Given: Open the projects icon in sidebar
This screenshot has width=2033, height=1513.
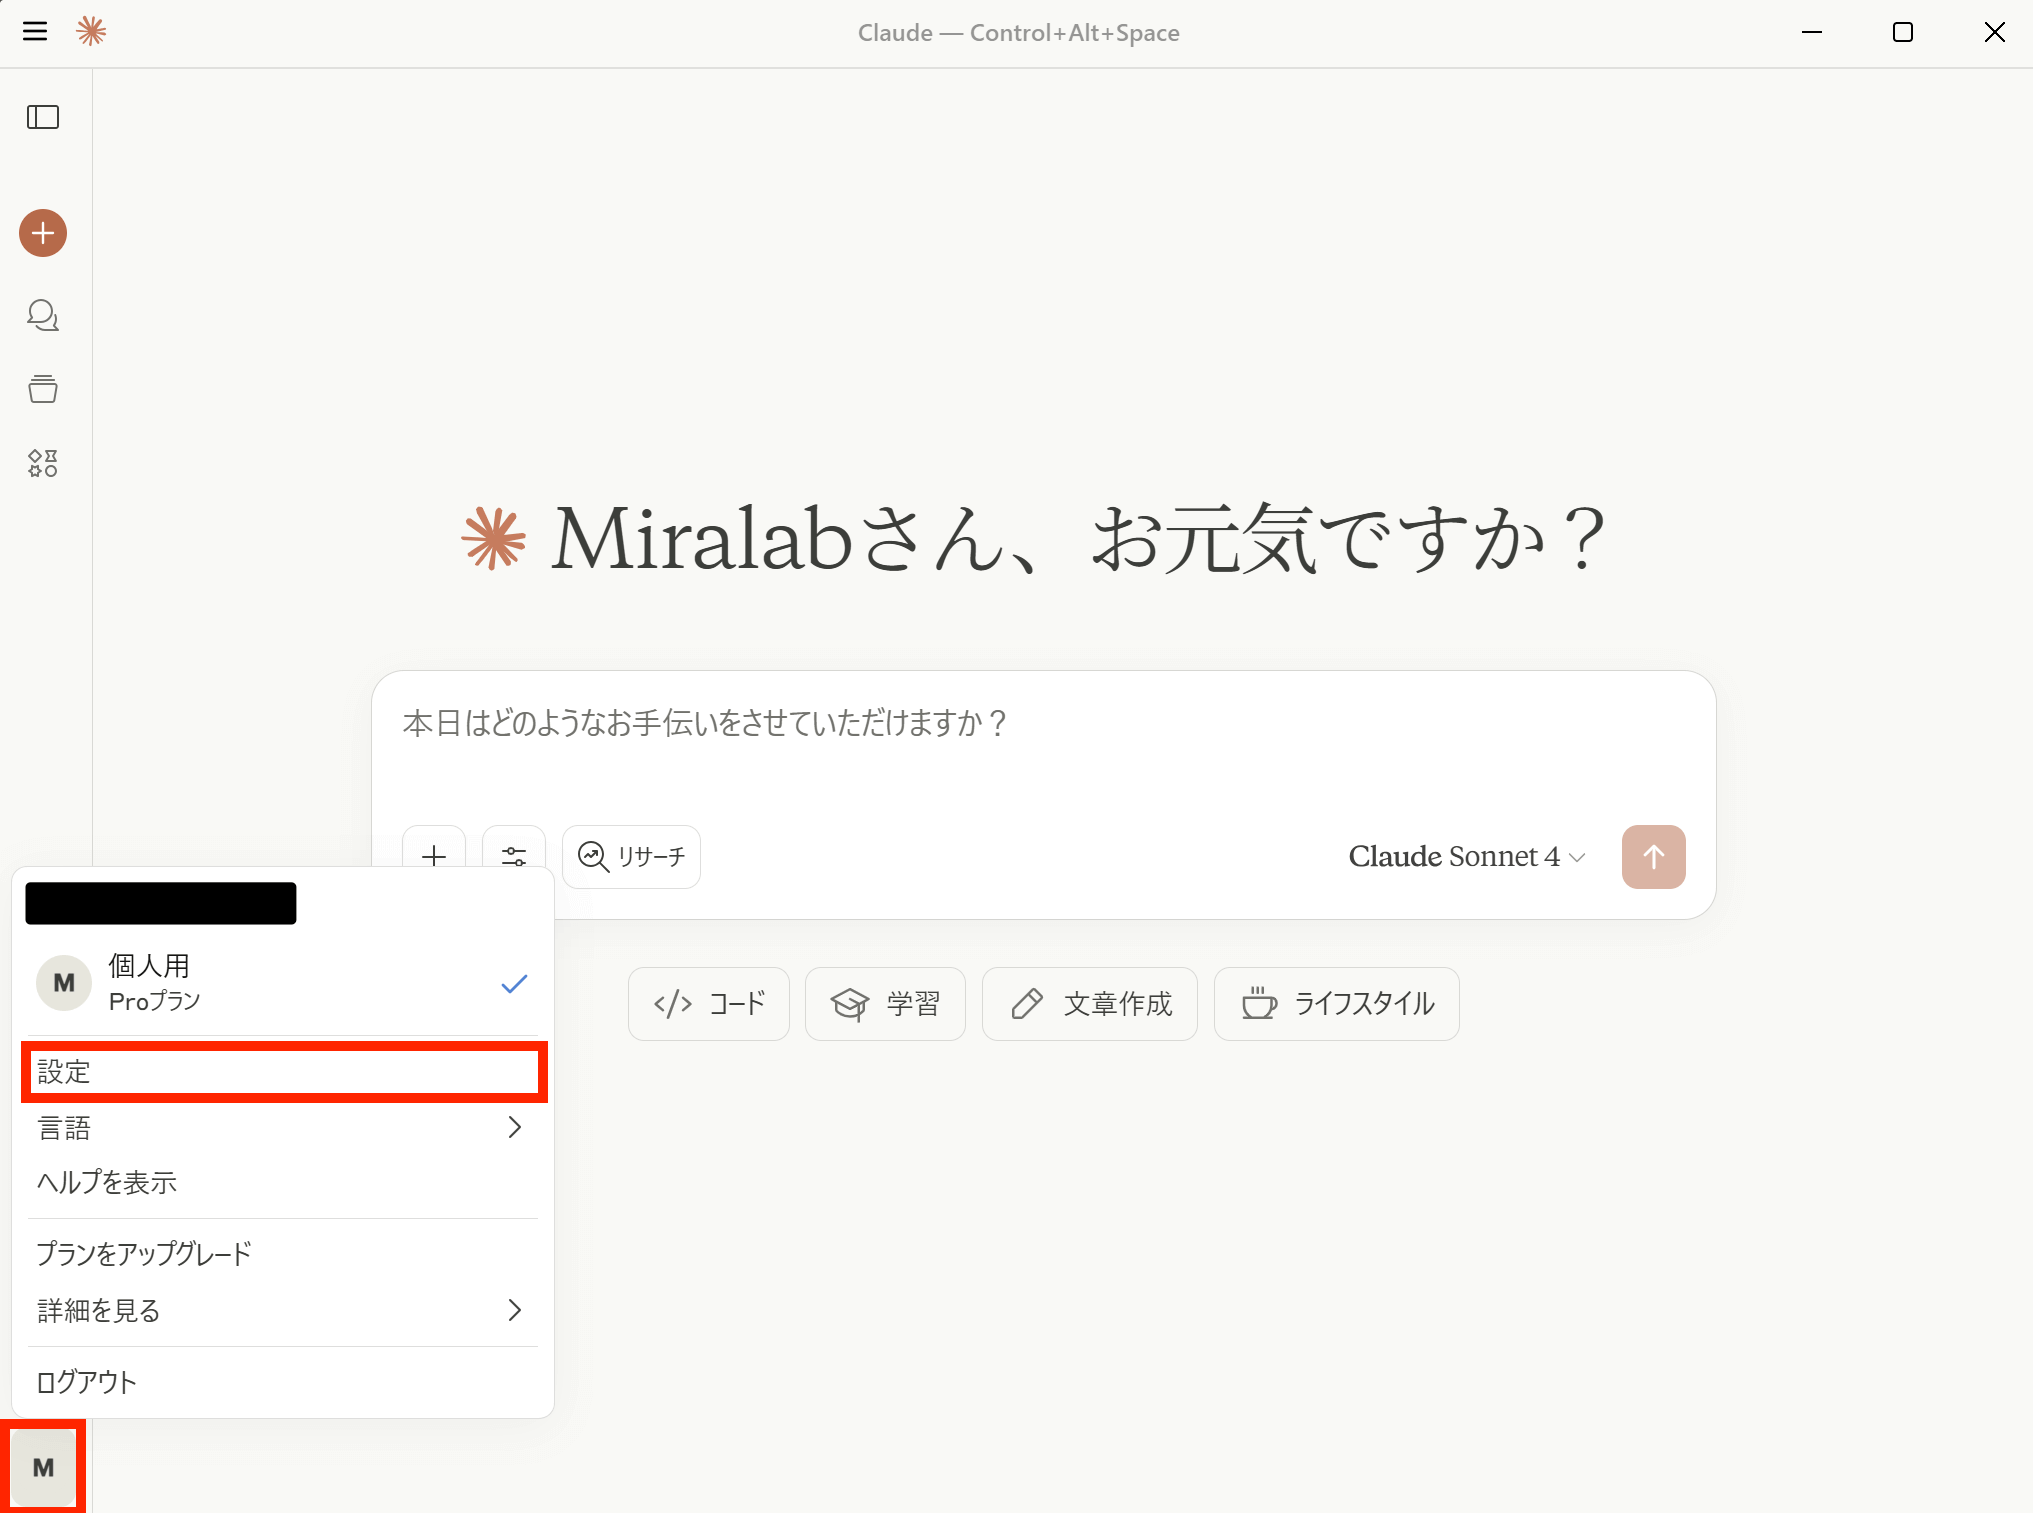Looking at the screenshot, I should click(x=43, y=389).
